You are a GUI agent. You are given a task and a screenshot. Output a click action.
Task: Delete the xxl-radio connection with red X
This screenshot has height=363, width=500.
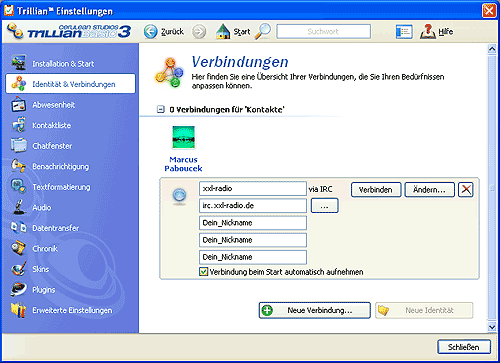(x=466, y=190)
